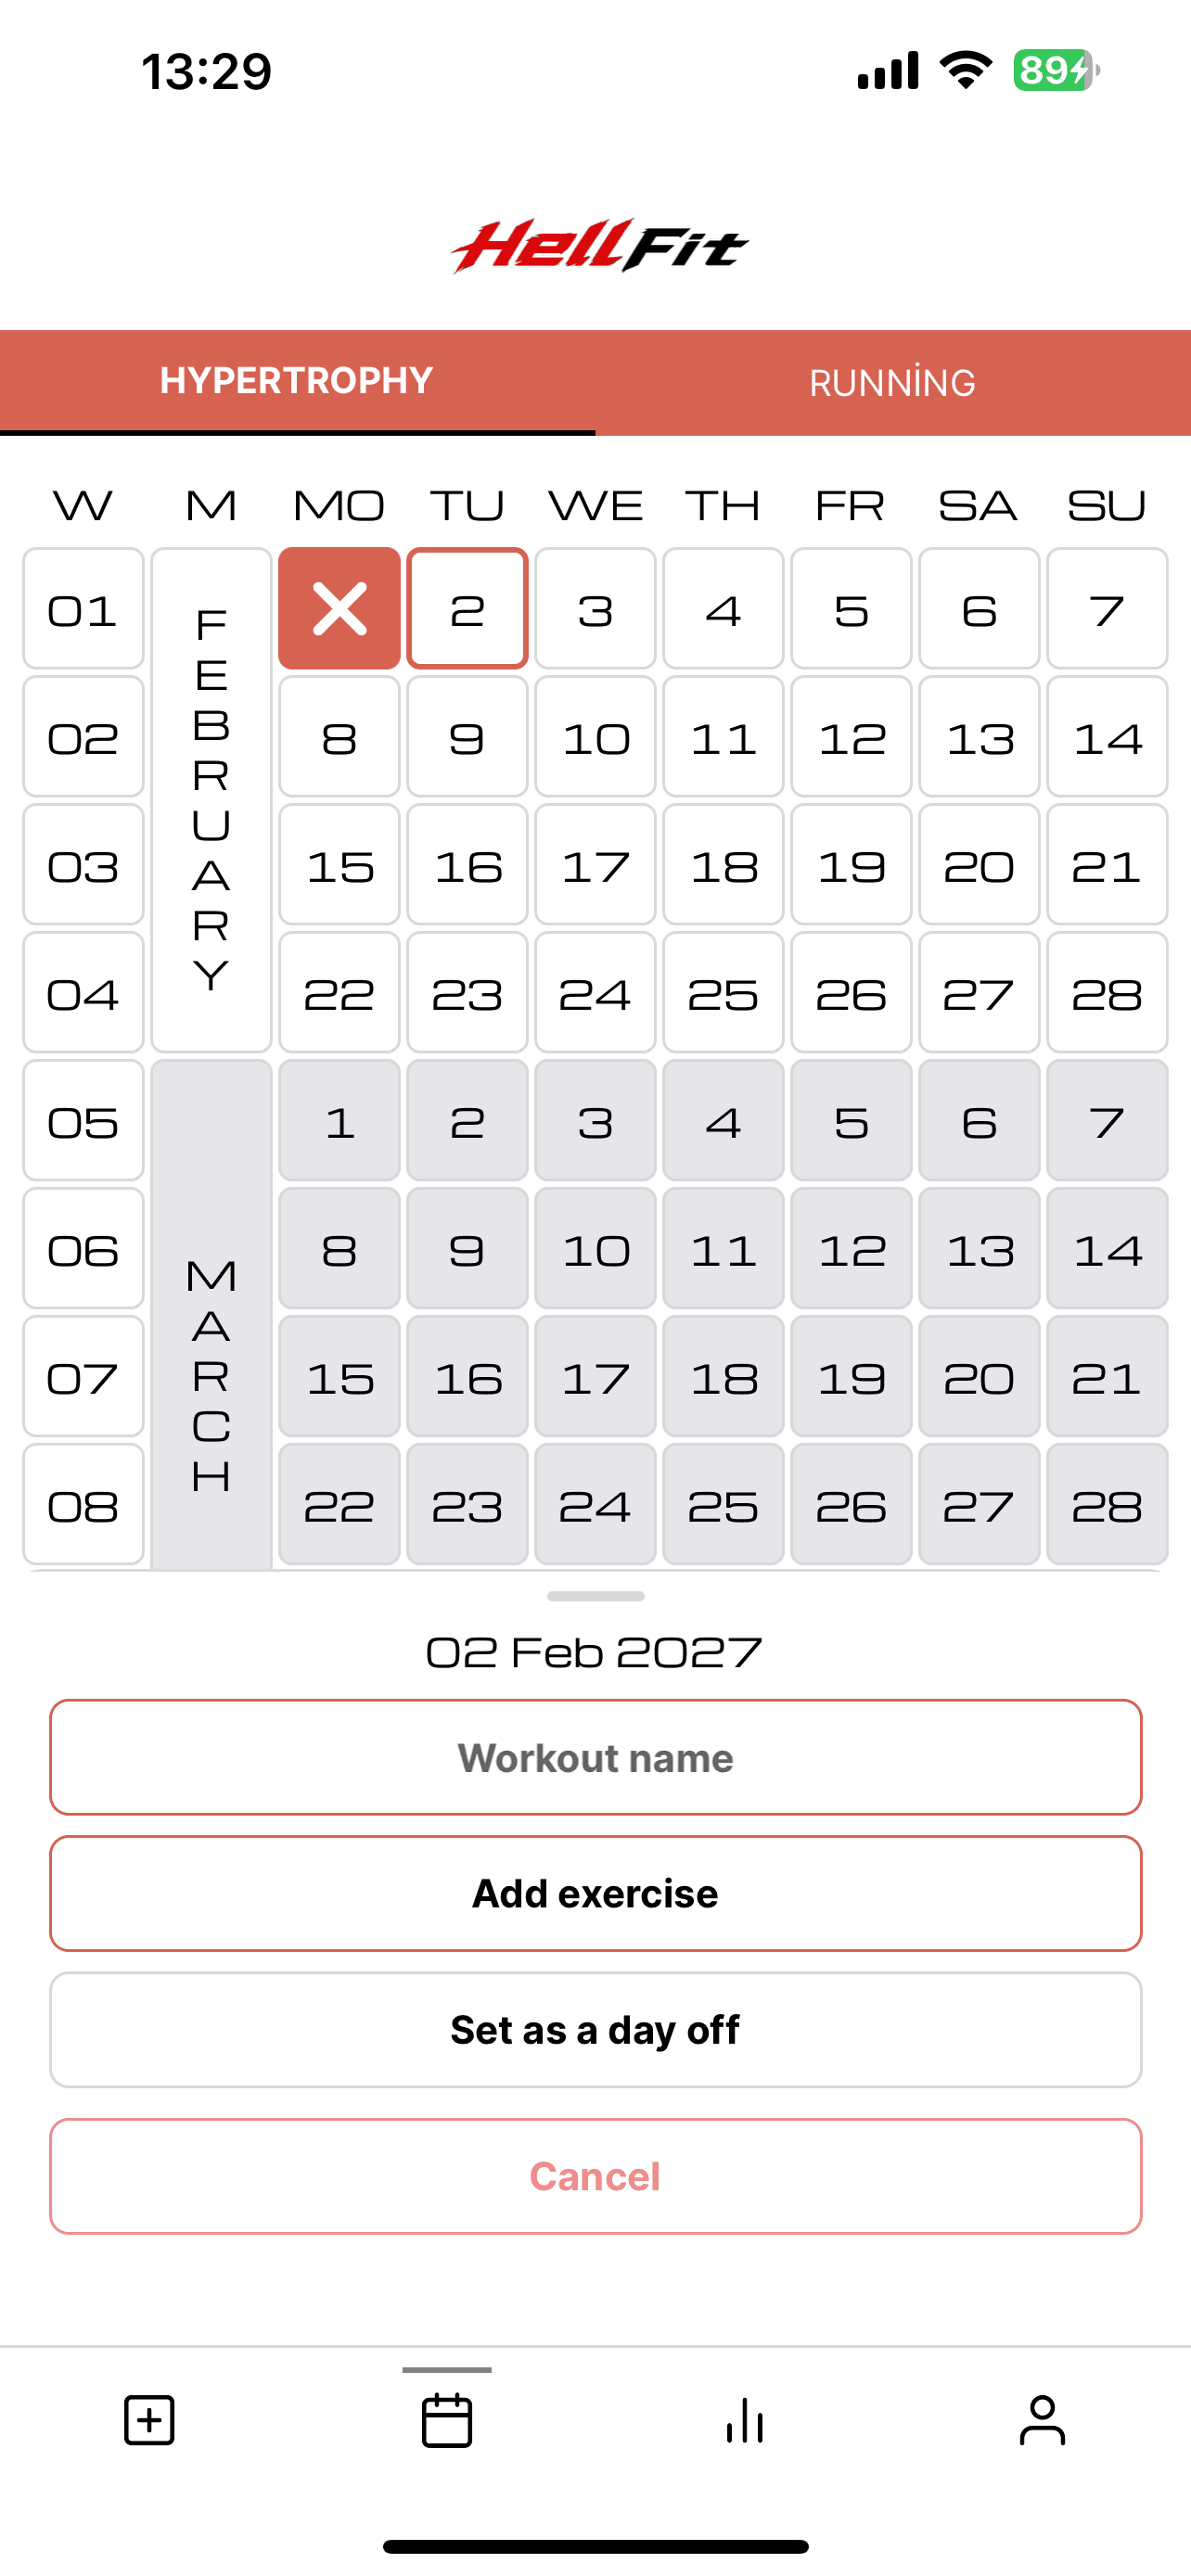Image resolution: width=1191 pixels, height=2576 pixels.
Task: Select the highlighted February 2 cell
Action: coord(467,608)
